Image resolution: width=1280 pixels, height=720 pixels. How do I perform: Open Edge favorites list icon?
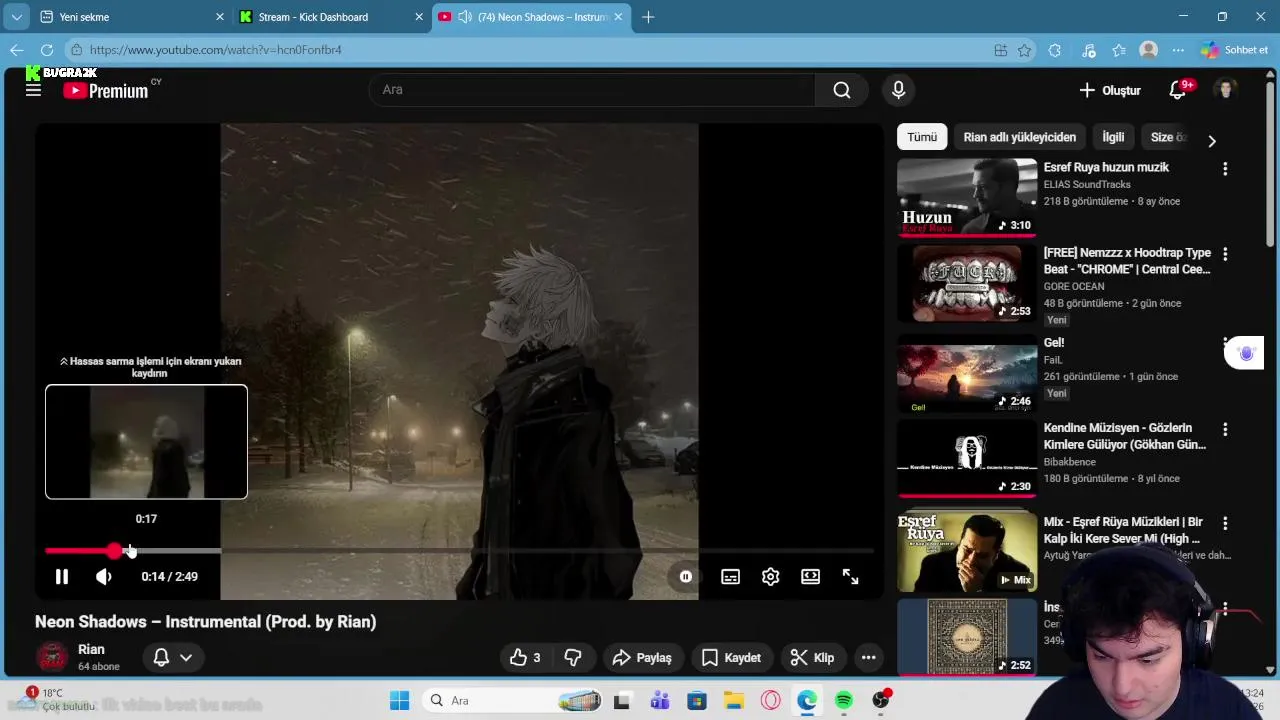[1119, 50]
